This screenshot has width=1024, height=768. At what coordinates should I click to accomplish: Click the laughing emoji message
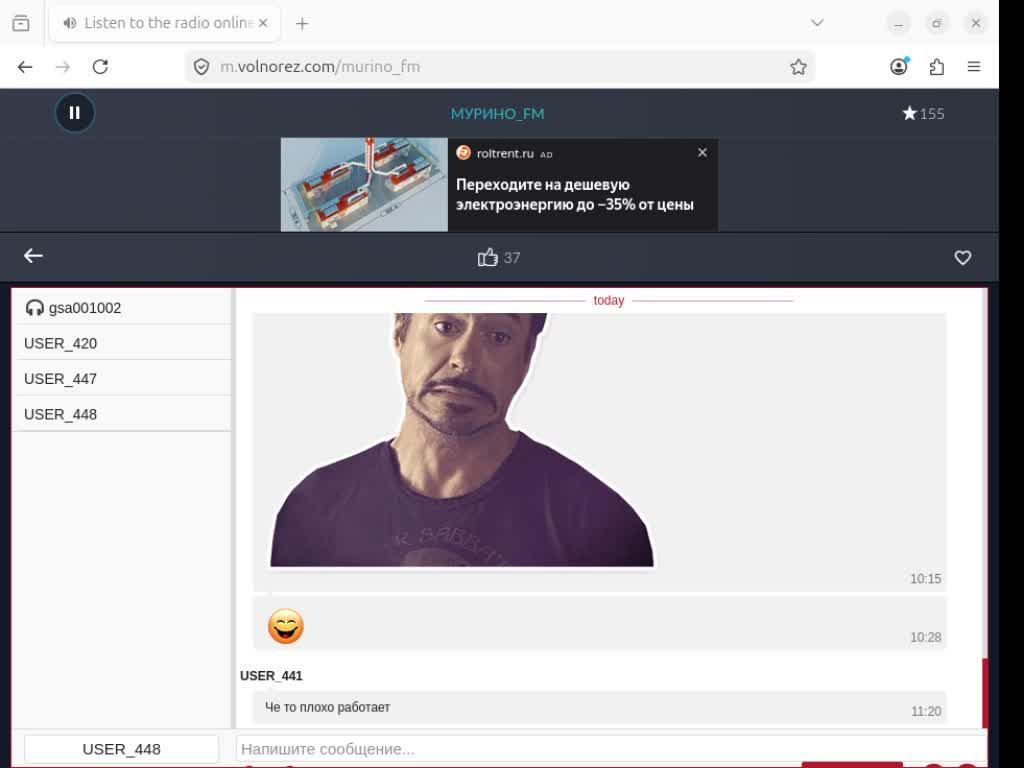click(x=286, y=626)
